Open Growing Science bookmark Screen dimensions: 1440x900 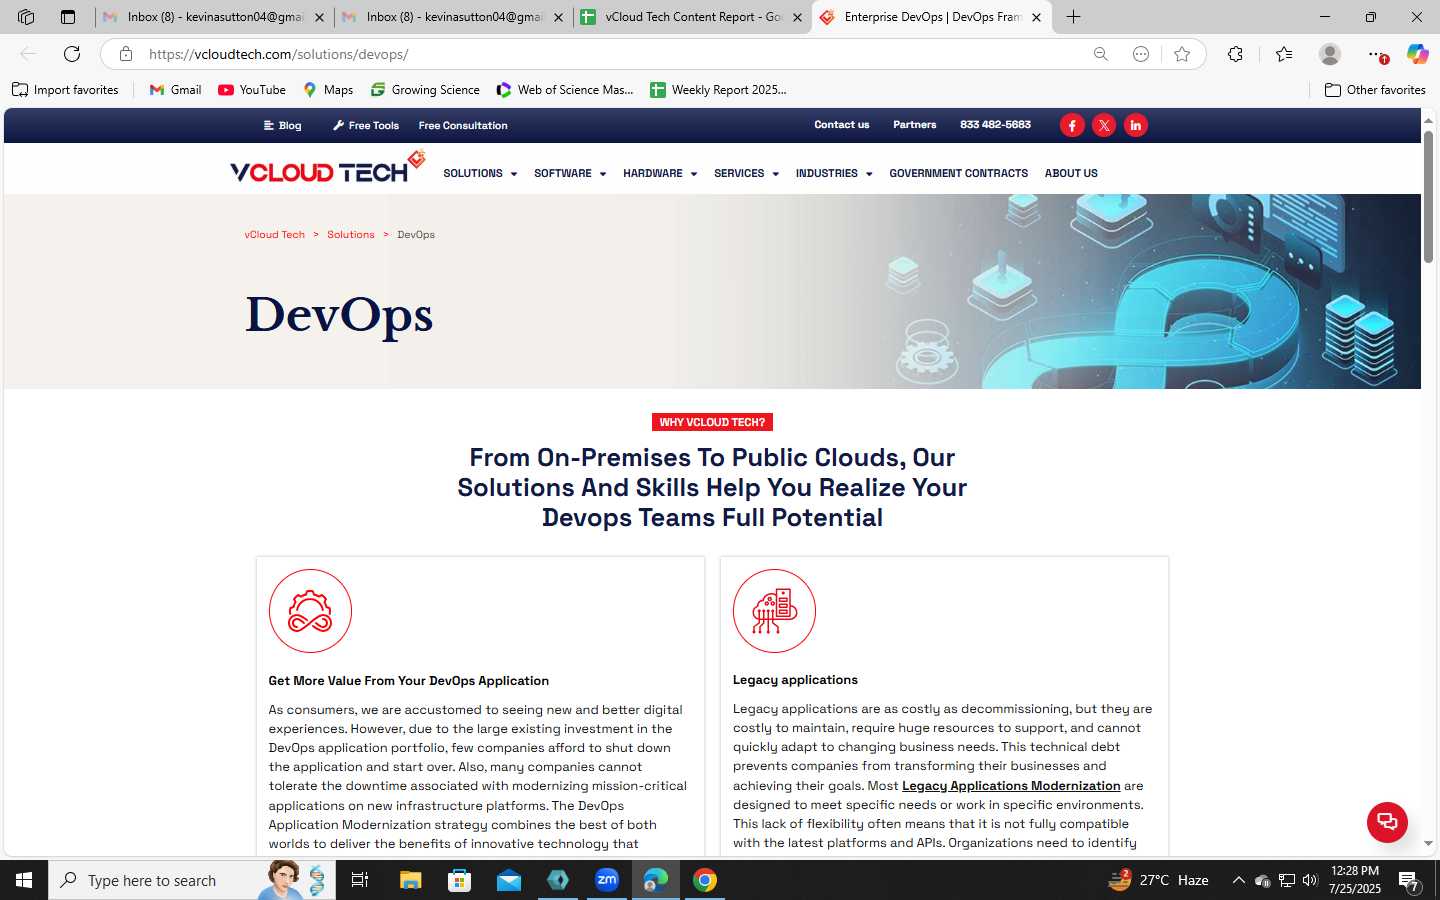(x=425, y=90)
